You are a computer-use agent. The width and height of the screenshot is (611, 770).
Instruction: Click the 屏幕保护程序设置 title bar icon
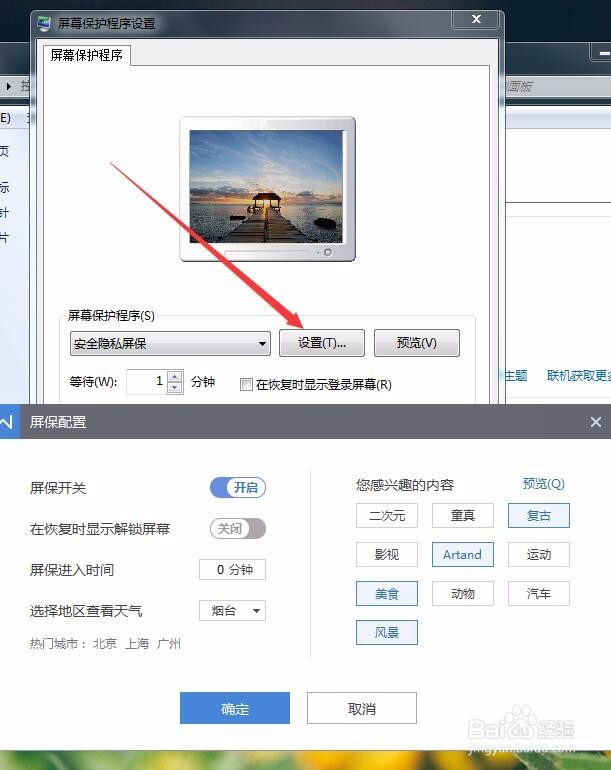pos(45,23)
